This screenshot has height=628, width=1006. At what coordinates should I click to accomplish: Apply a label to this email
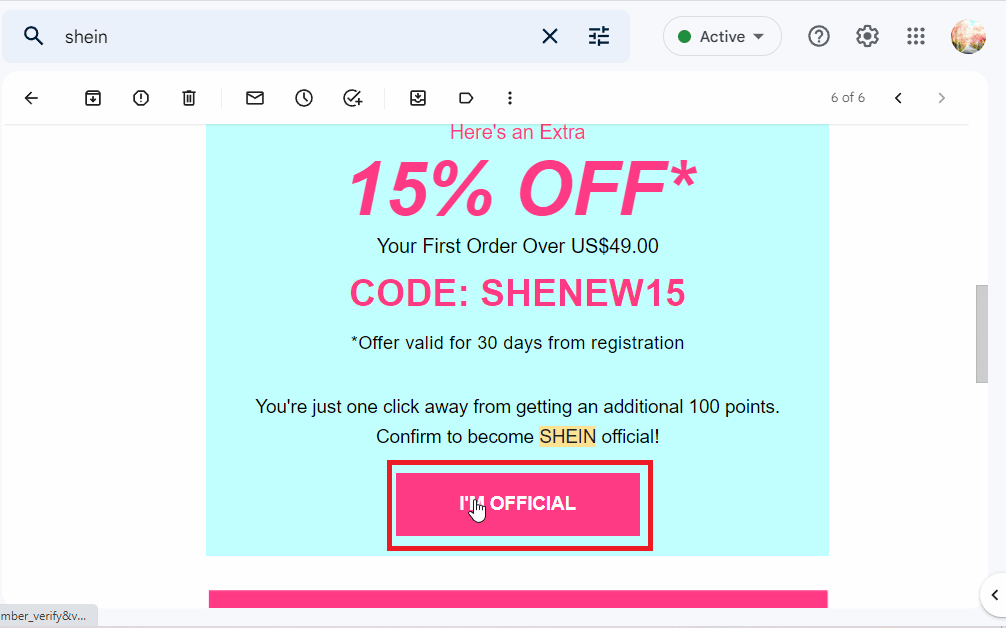pyautogui.click(x=466, y=97)
